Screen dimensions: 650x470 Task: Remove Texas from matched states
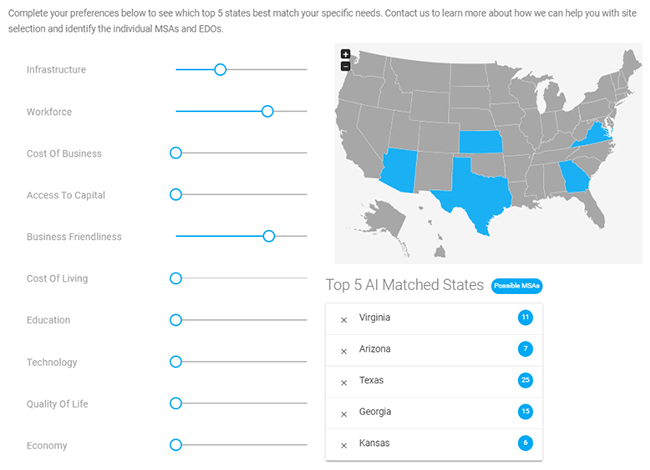tap(344, 383)
